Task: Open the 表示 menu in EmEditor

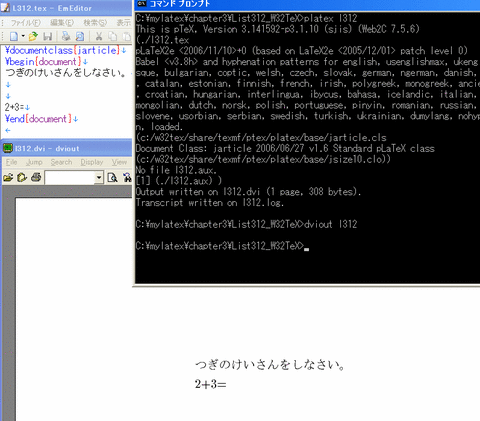Action: click(123, 22)
